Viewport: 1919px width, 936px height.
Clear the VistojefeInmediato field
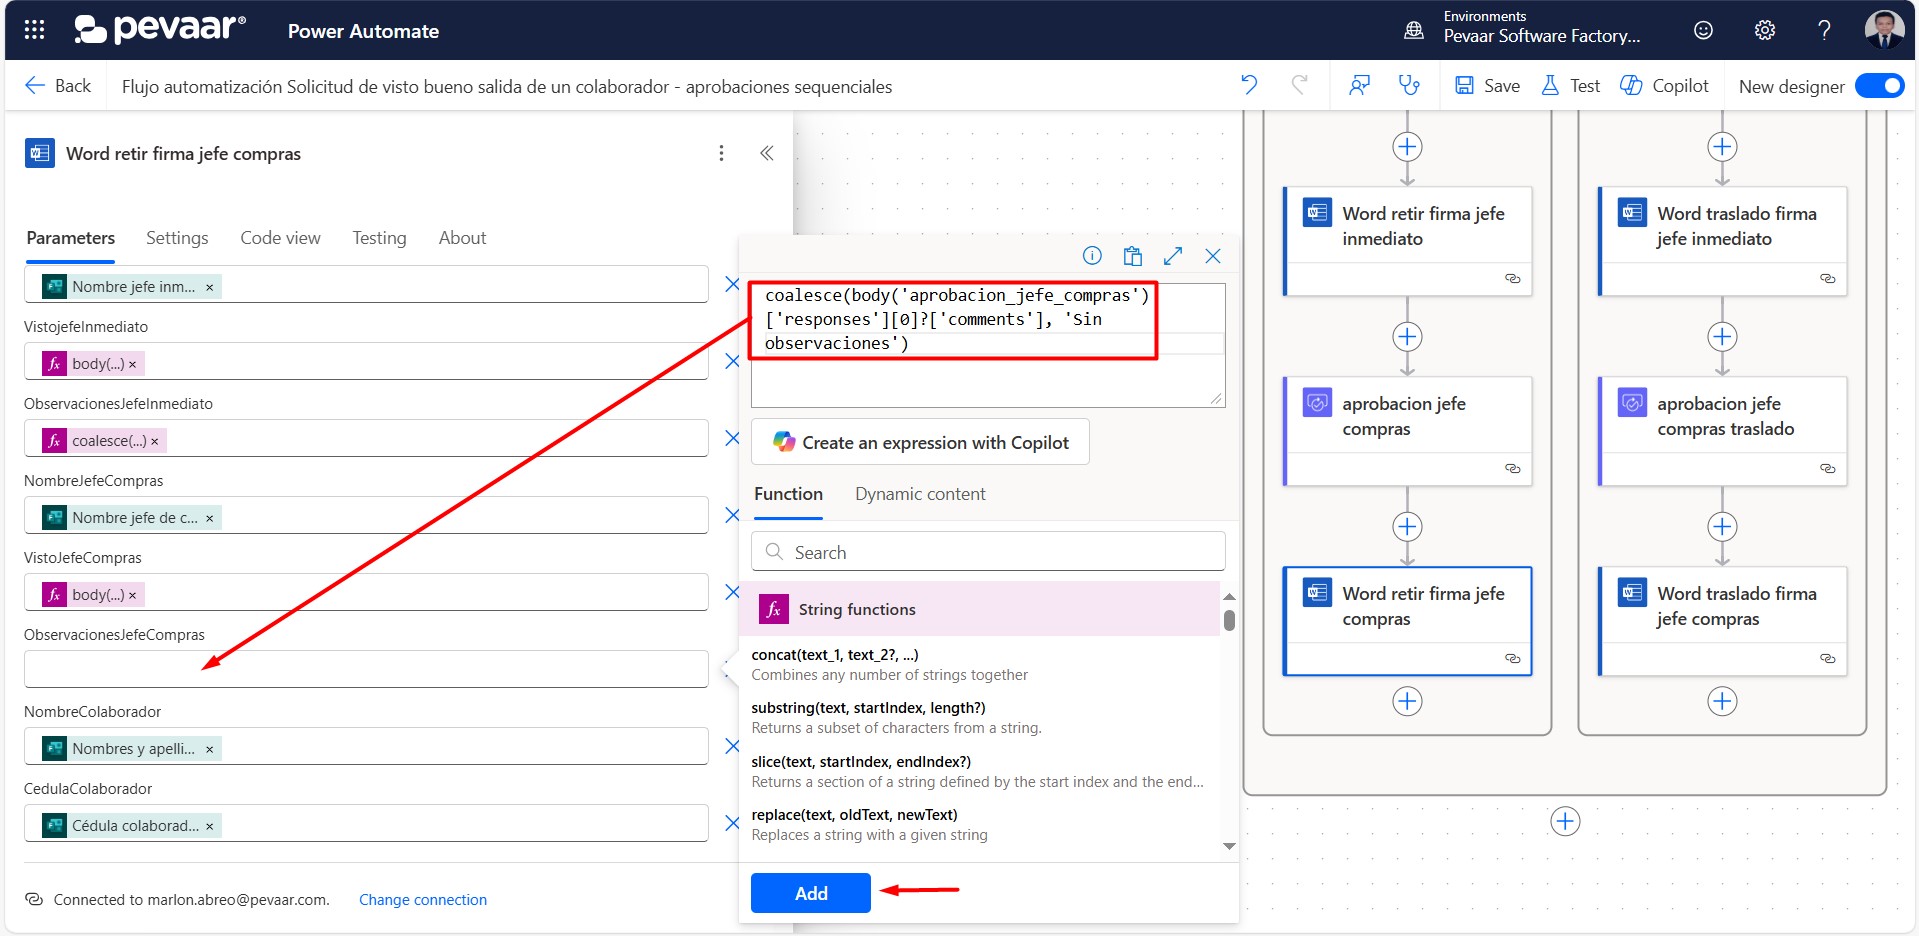(x=732, y=362)
